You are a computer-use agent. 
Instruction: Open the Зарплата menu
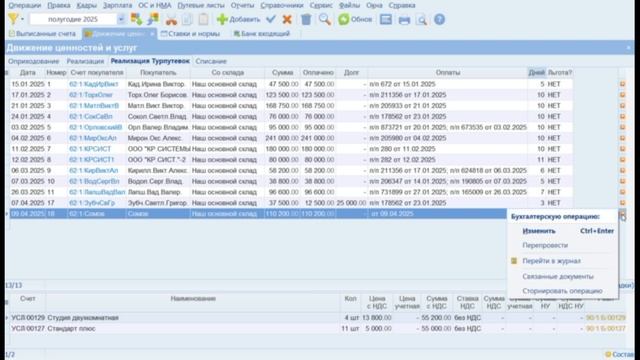pyautogui.click(x=118, y=5)
